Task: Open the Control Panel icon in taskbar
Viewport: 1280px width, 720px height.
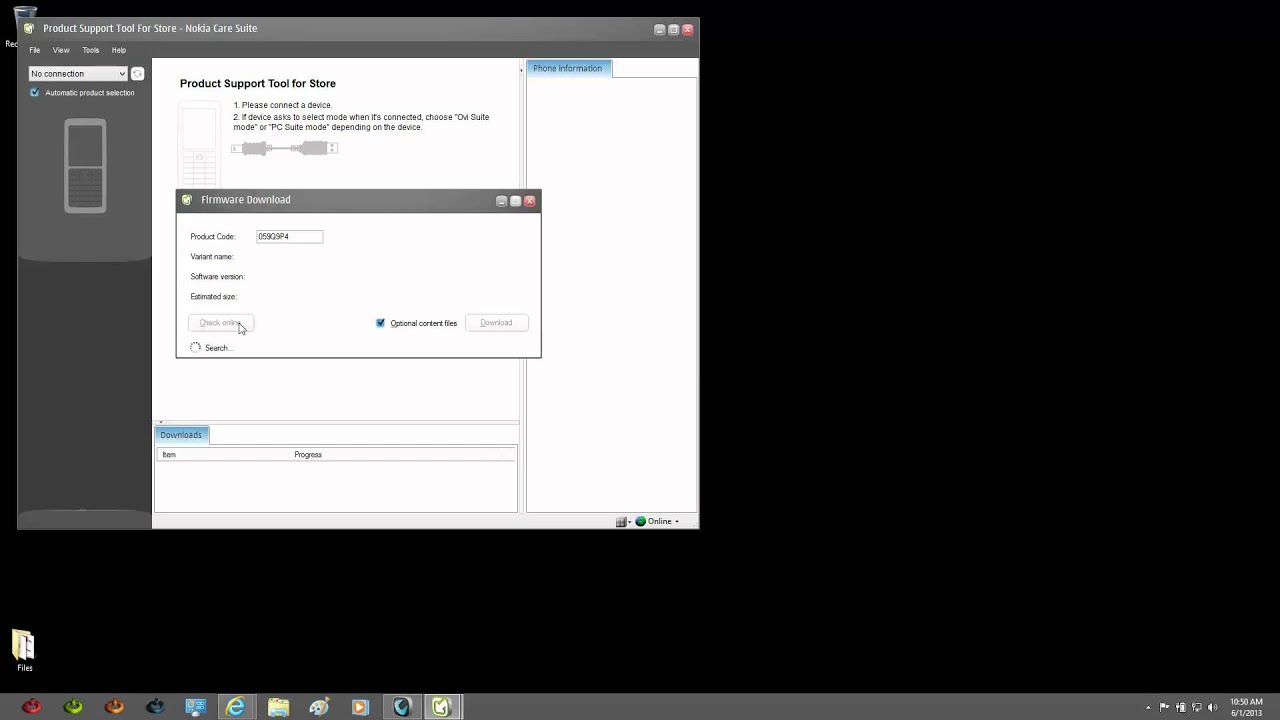Action: click(196, 707)
